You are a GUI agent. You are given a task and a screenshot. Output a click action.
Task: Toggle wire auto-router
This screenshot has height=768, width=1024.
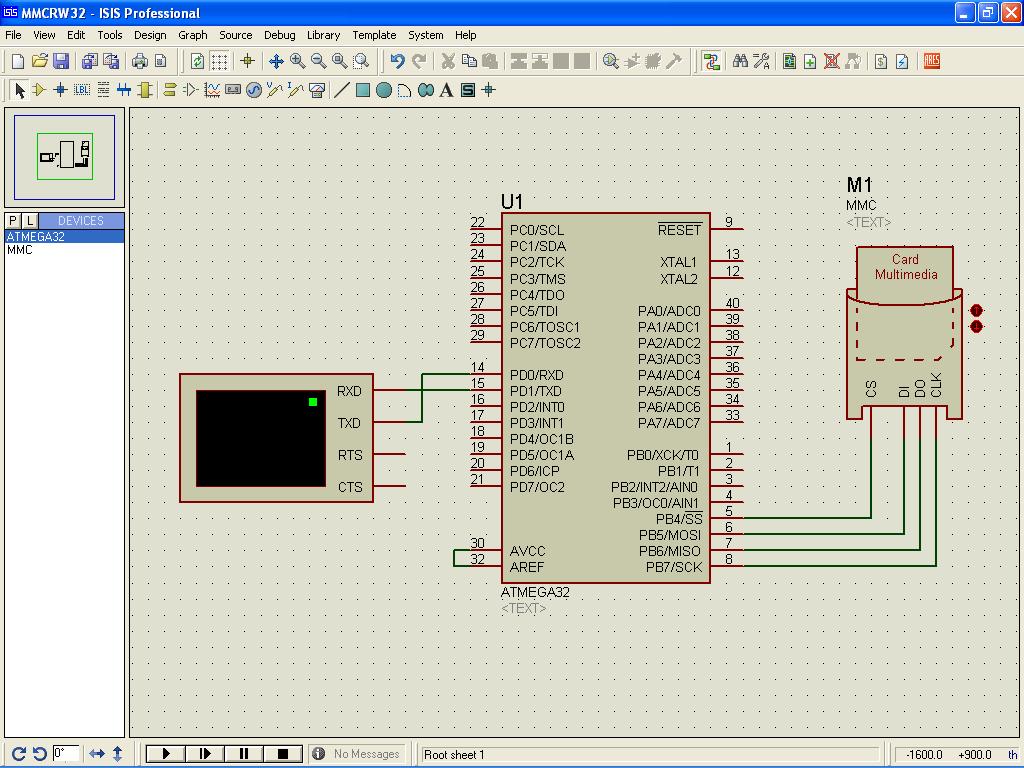click(x=711, y=61)
